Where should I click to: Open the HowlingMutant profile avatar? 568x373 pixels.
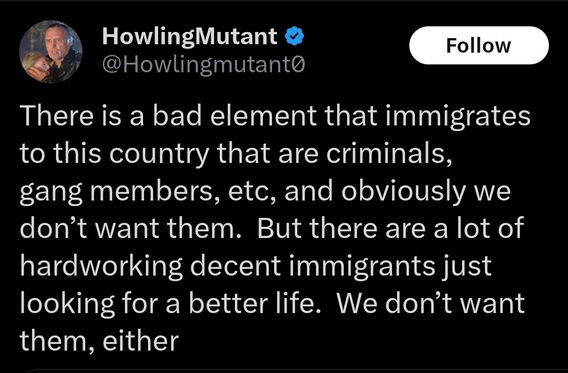51,52
